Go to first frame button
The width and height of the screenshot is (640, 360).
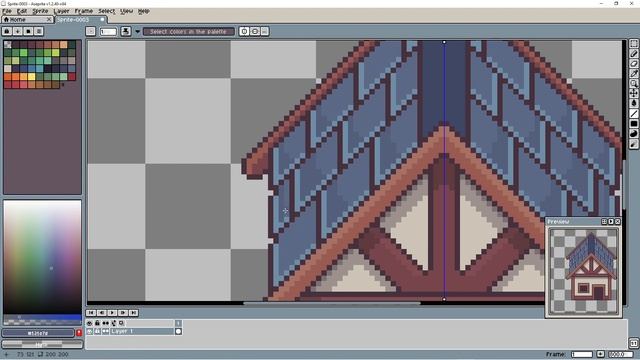(91, 313)
